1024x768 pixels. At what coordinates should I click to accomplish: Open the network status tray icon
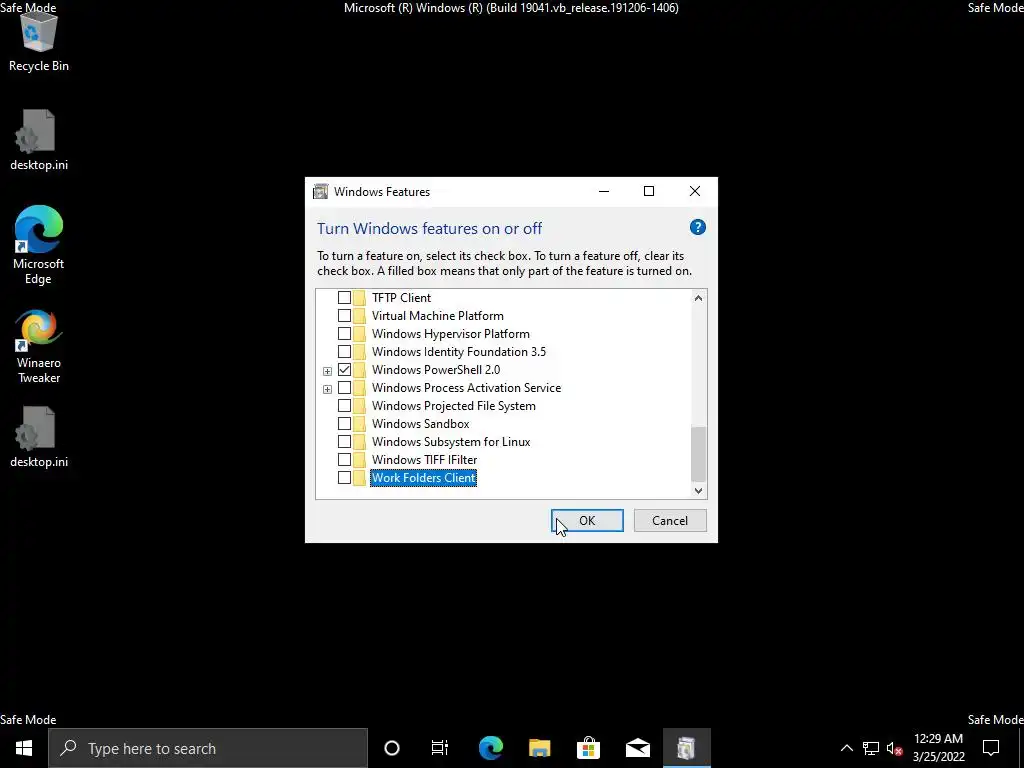point(871,748)
